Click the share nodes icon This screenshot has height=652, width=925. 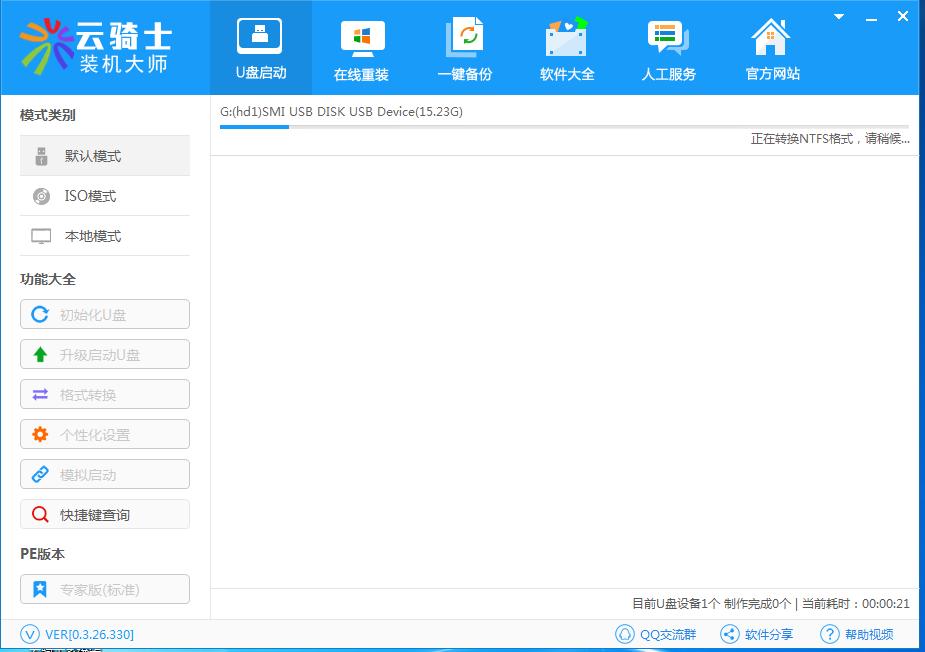point(730,634)
